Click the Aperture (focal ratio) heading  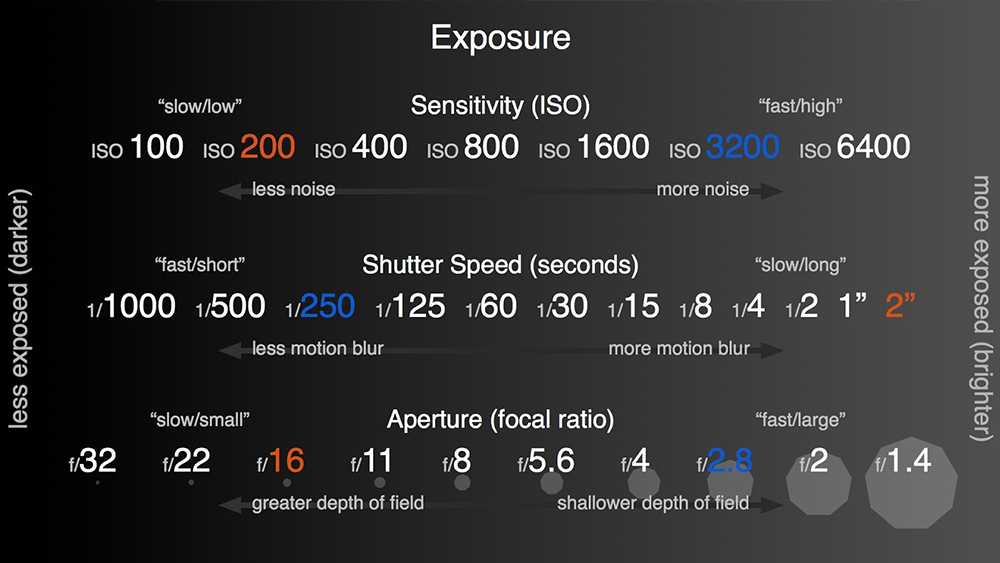[501, 420]
